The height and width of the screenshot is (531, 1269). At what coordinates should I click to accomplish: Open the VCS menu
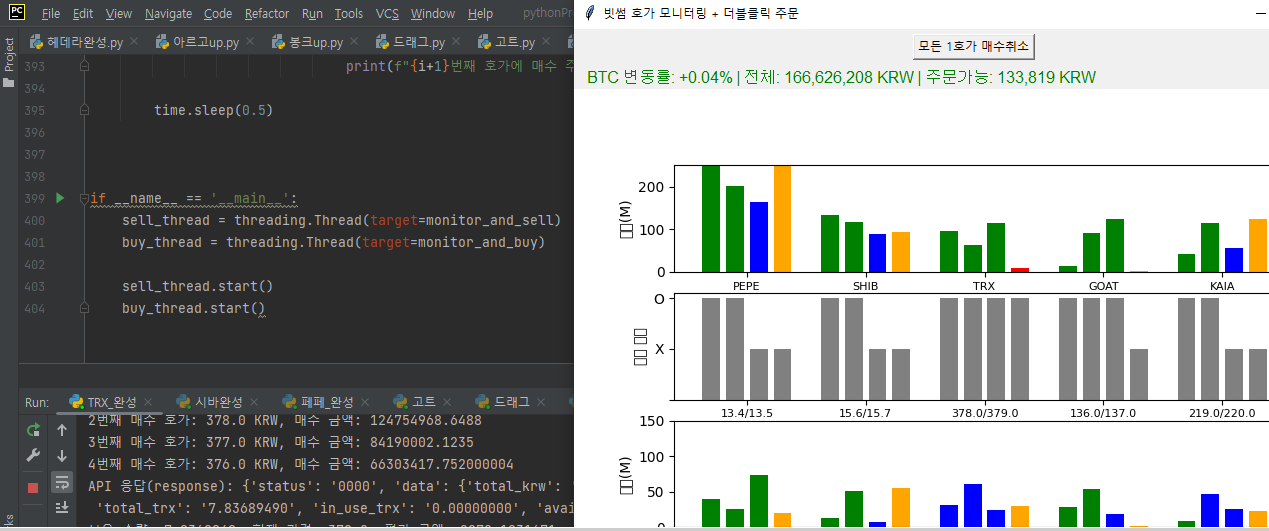(387, 14)
